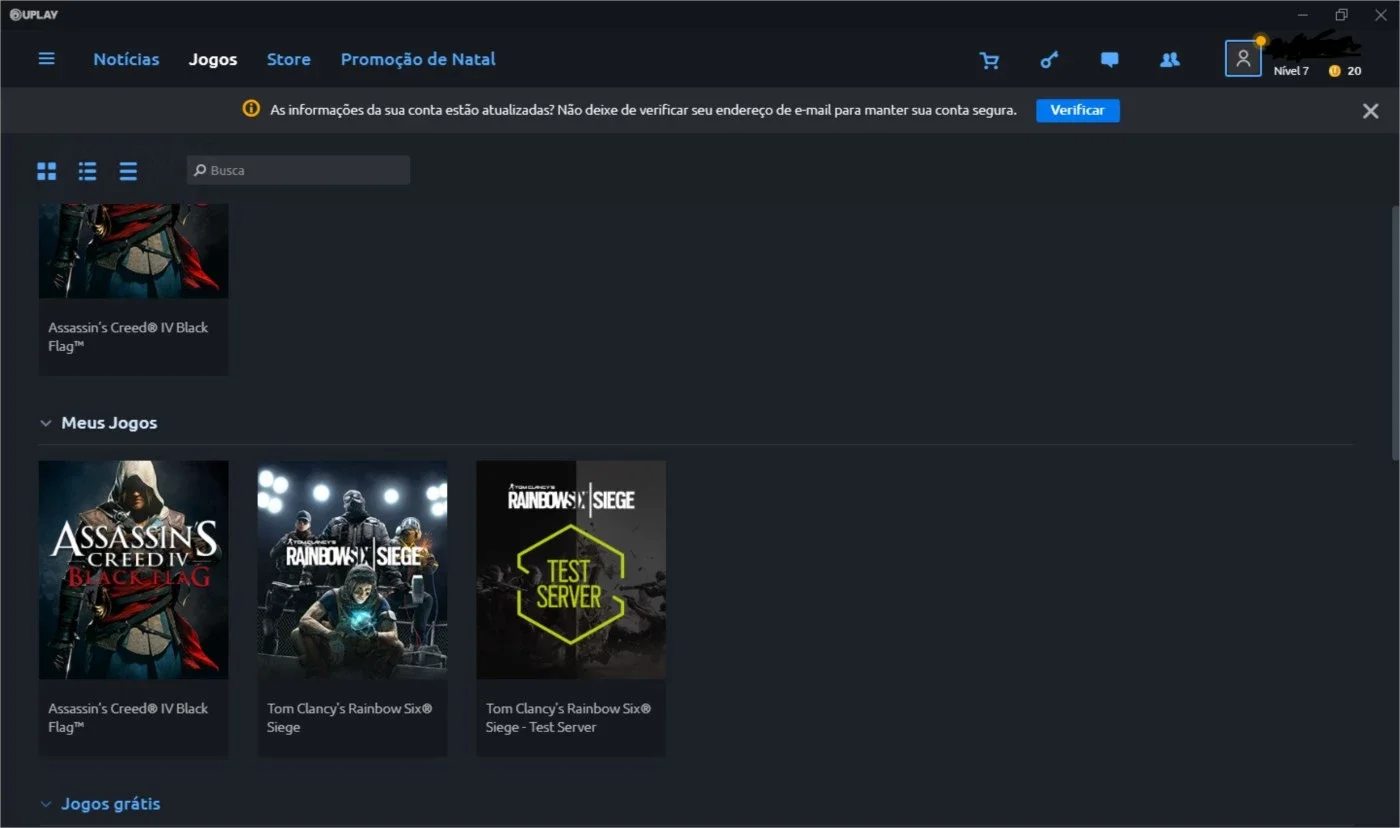Switch to detailed list view
1400x828 pixels.
pyautogui.click(x=88, y=171)
